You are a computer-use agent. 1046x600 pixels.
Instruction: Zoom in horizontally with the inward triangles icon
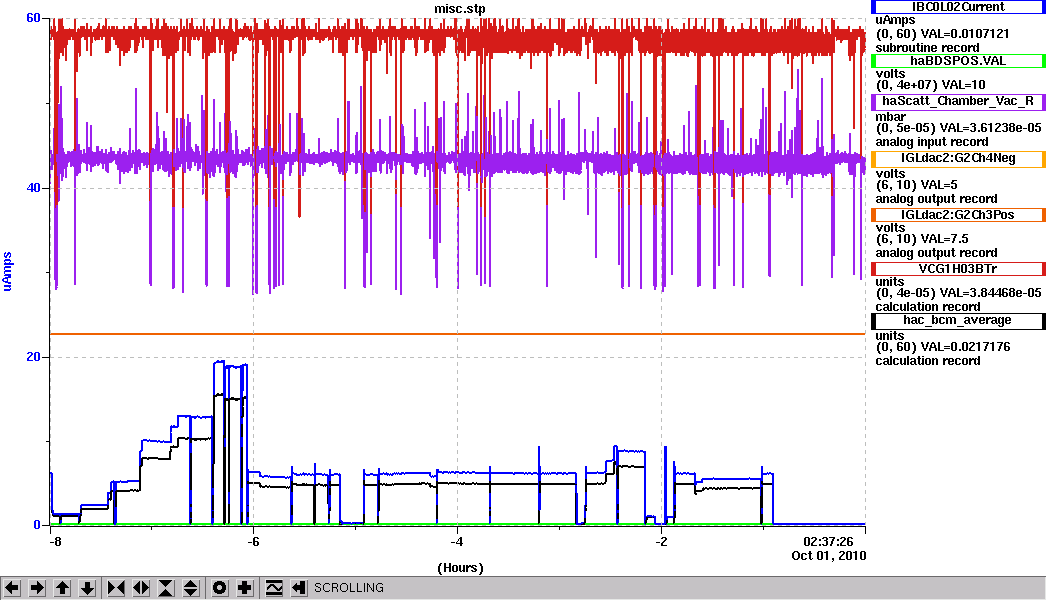pos(115,588)
